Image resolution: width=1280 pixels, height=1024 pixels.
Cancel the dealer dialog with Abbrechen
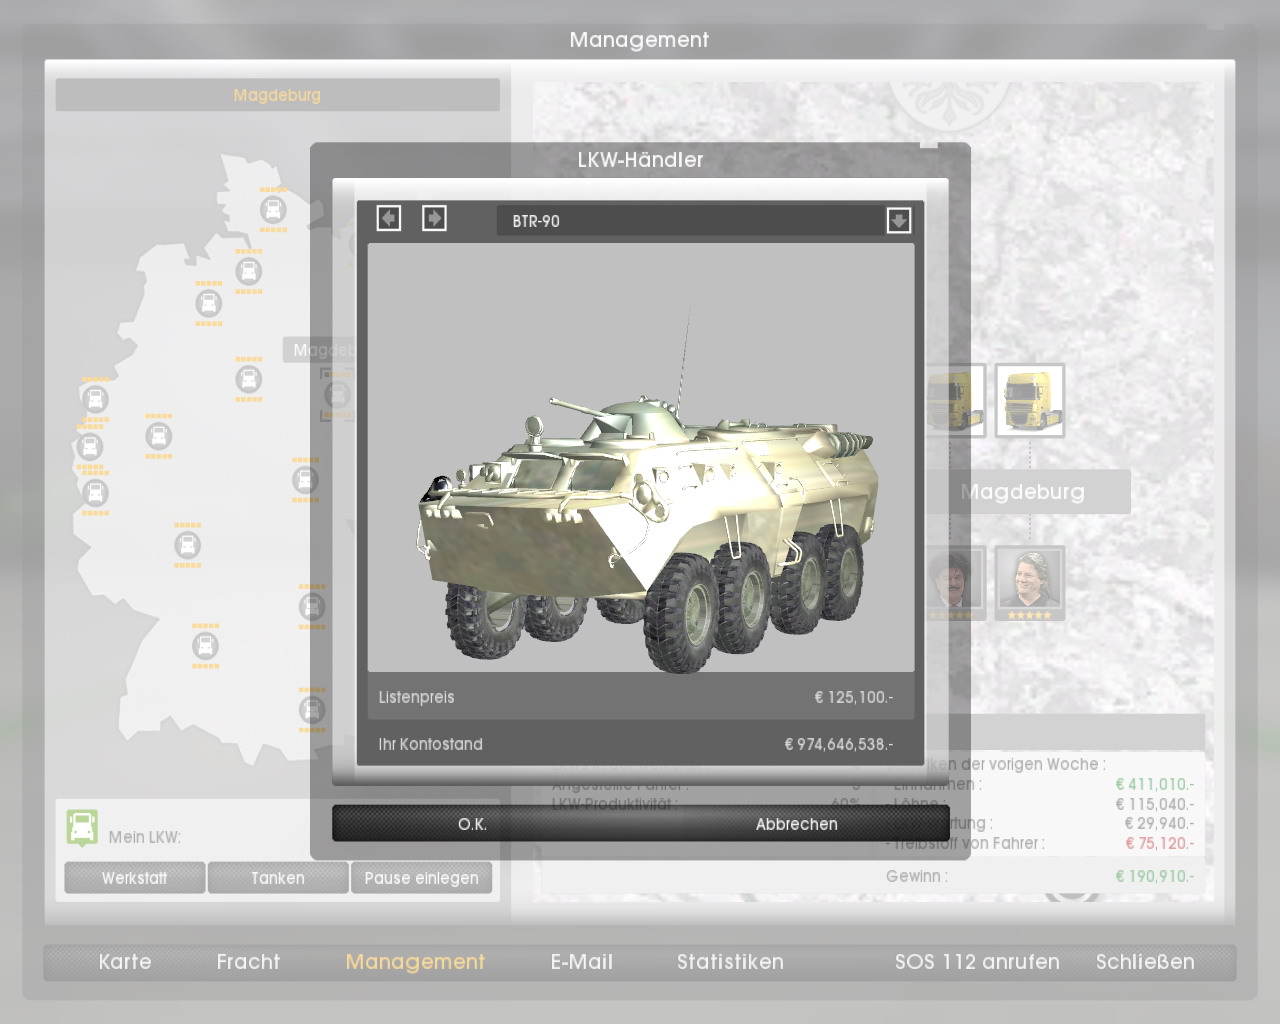coord(796,824)
